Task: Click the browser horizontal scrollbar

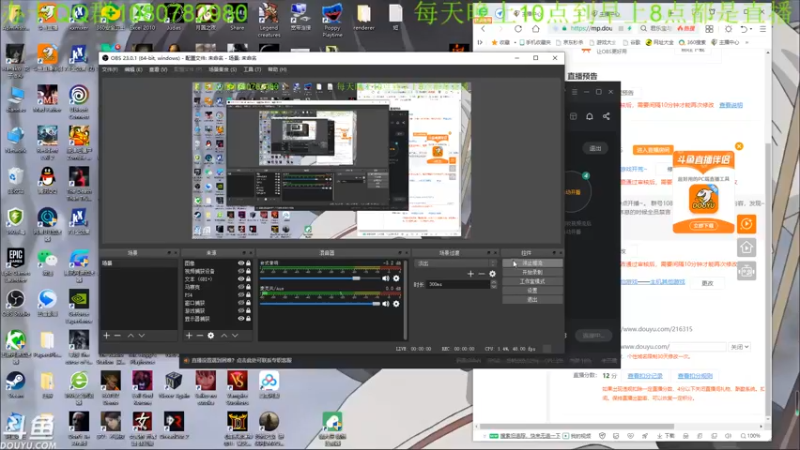Action: click(577, 427)
